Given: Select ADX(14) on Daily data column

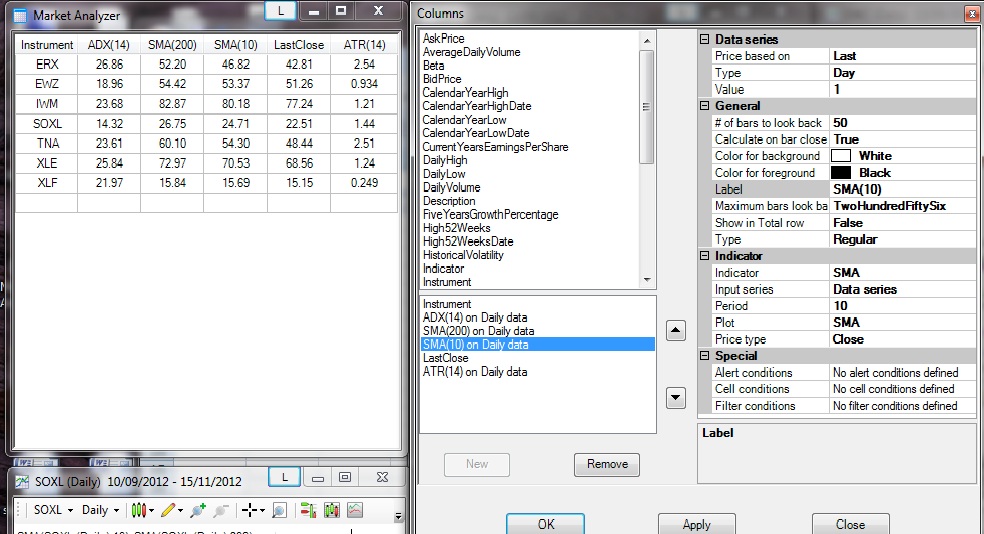Looking at the screenshot, I should 475,318.
